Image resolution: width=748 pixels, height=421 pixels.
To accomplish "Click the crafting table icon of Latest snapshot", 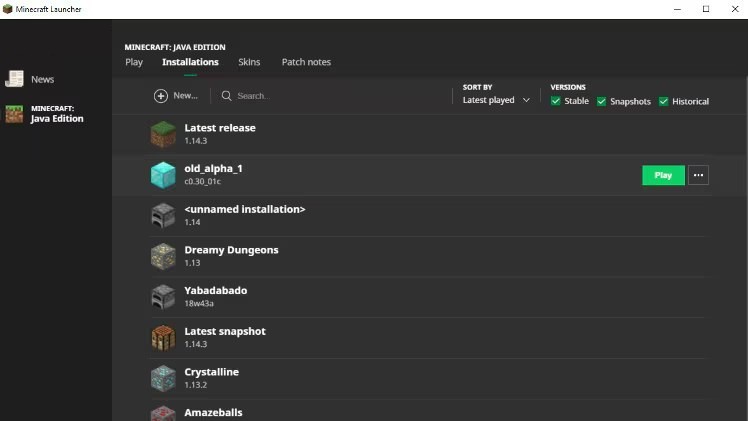I will tap(163, 338).
